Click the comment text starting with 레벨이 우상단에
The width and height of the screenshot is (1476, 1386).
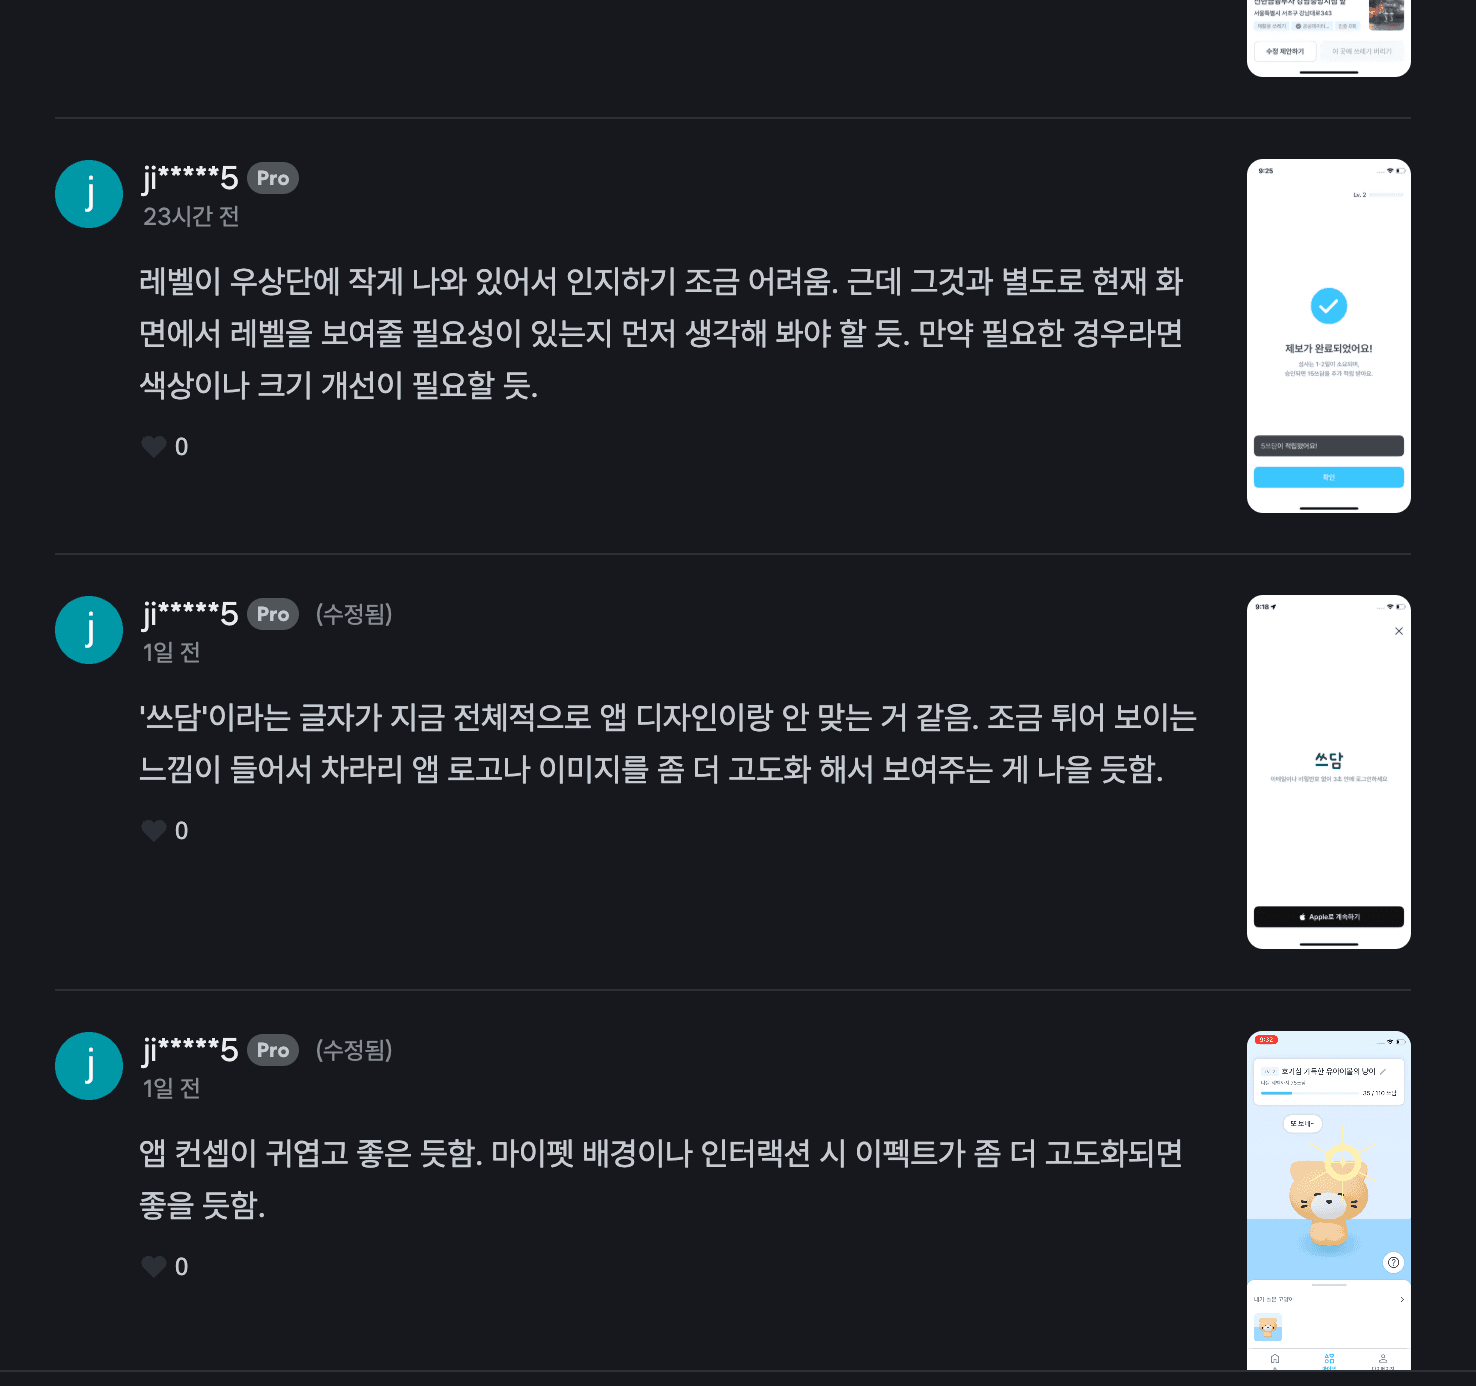tap(661, 333)
